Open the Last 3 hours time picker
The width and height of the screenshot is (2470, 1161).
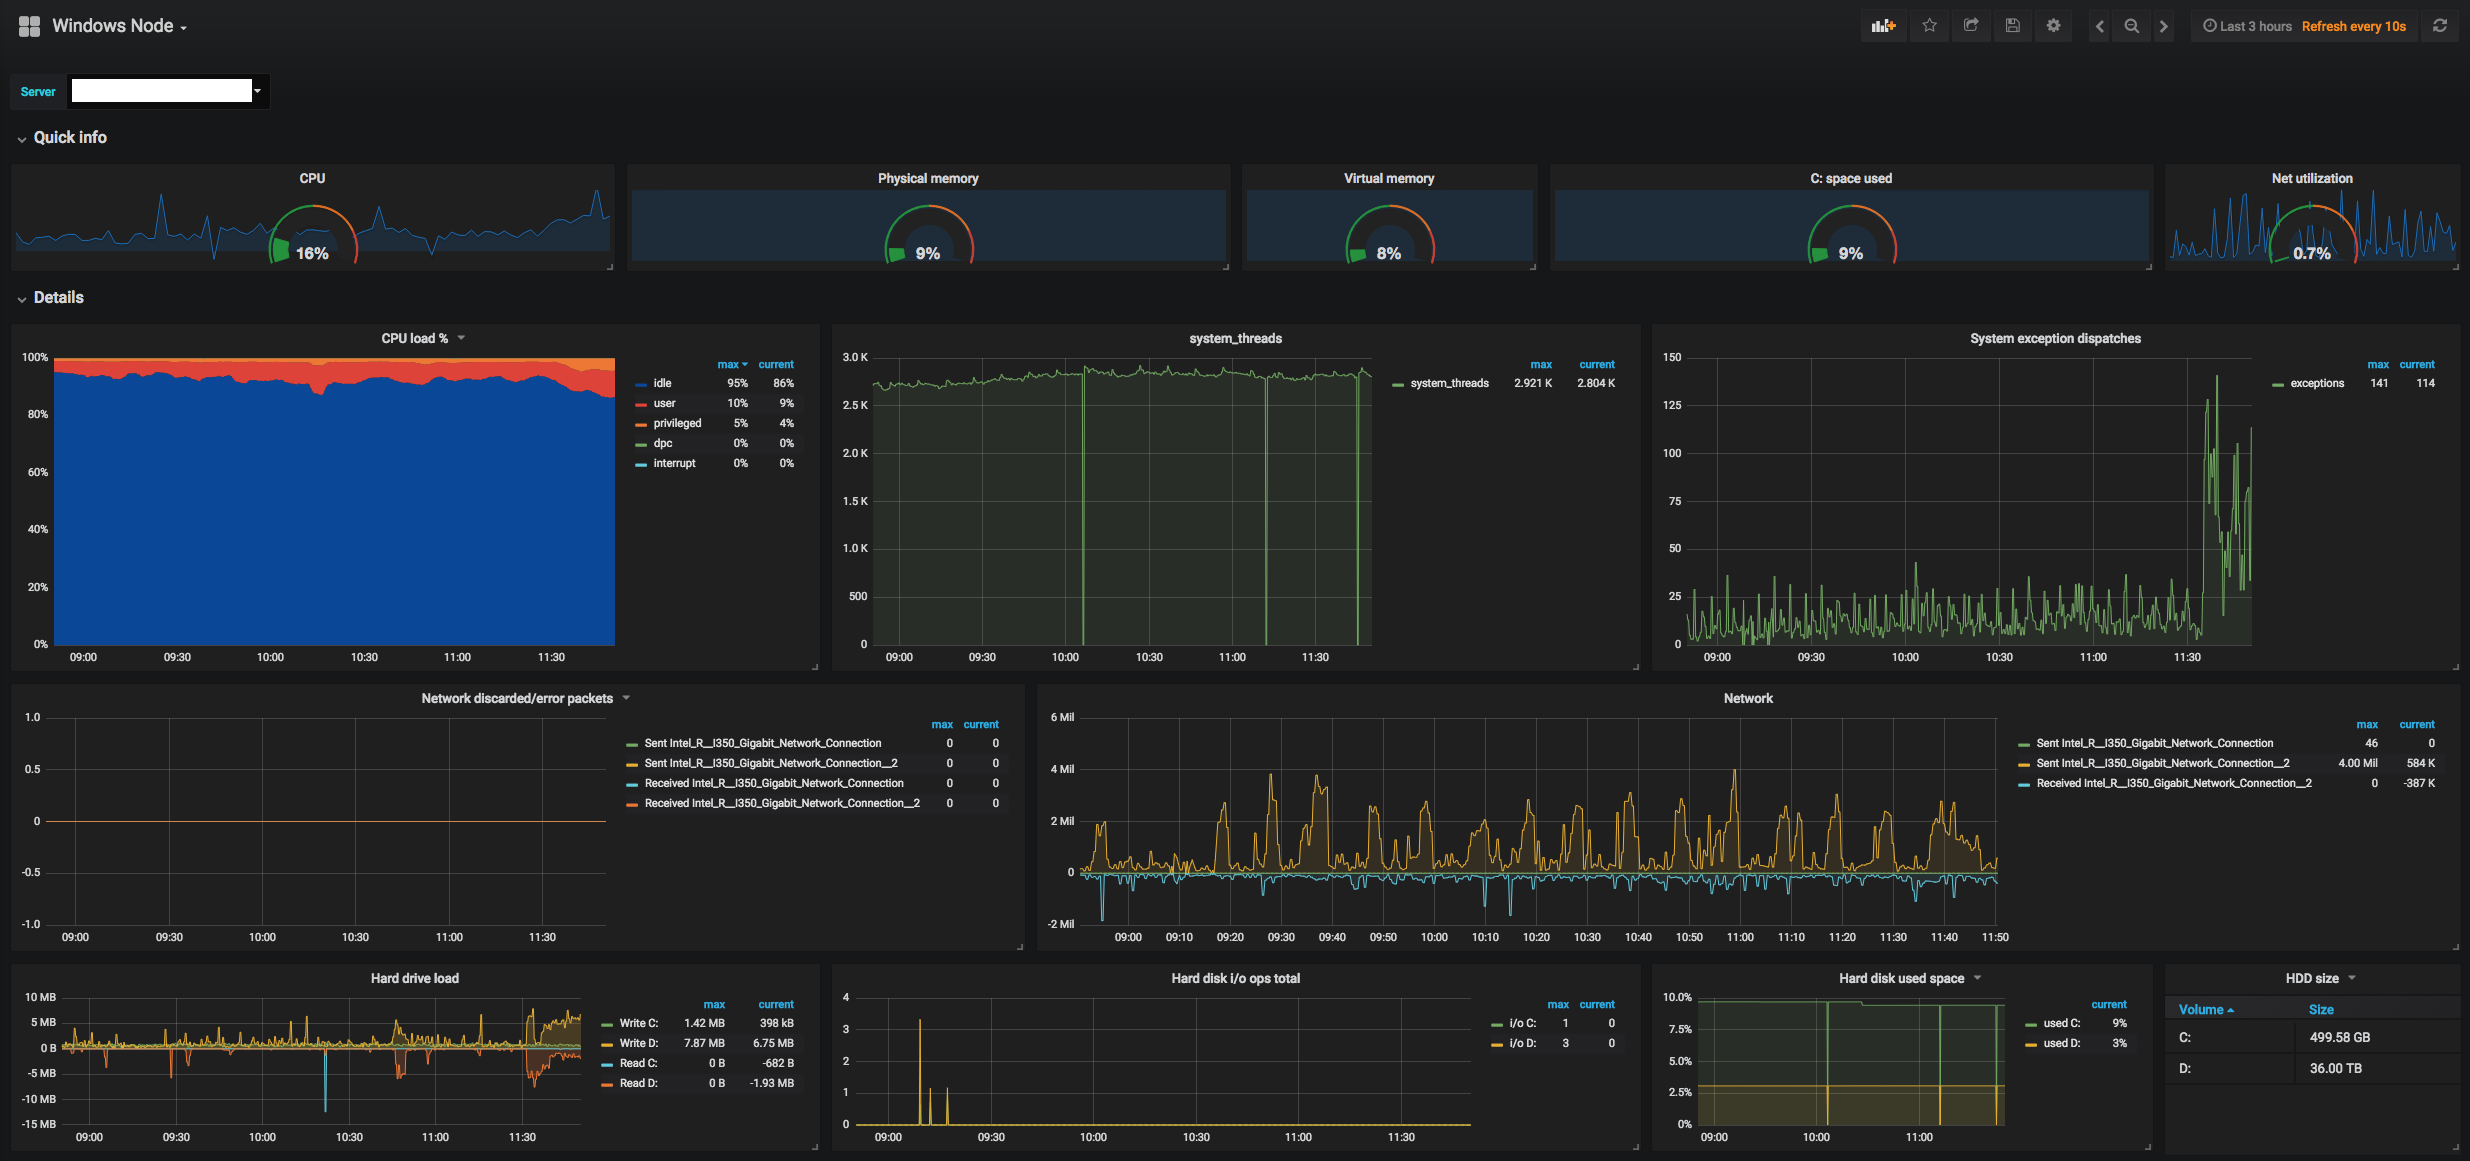[2247, 26]
